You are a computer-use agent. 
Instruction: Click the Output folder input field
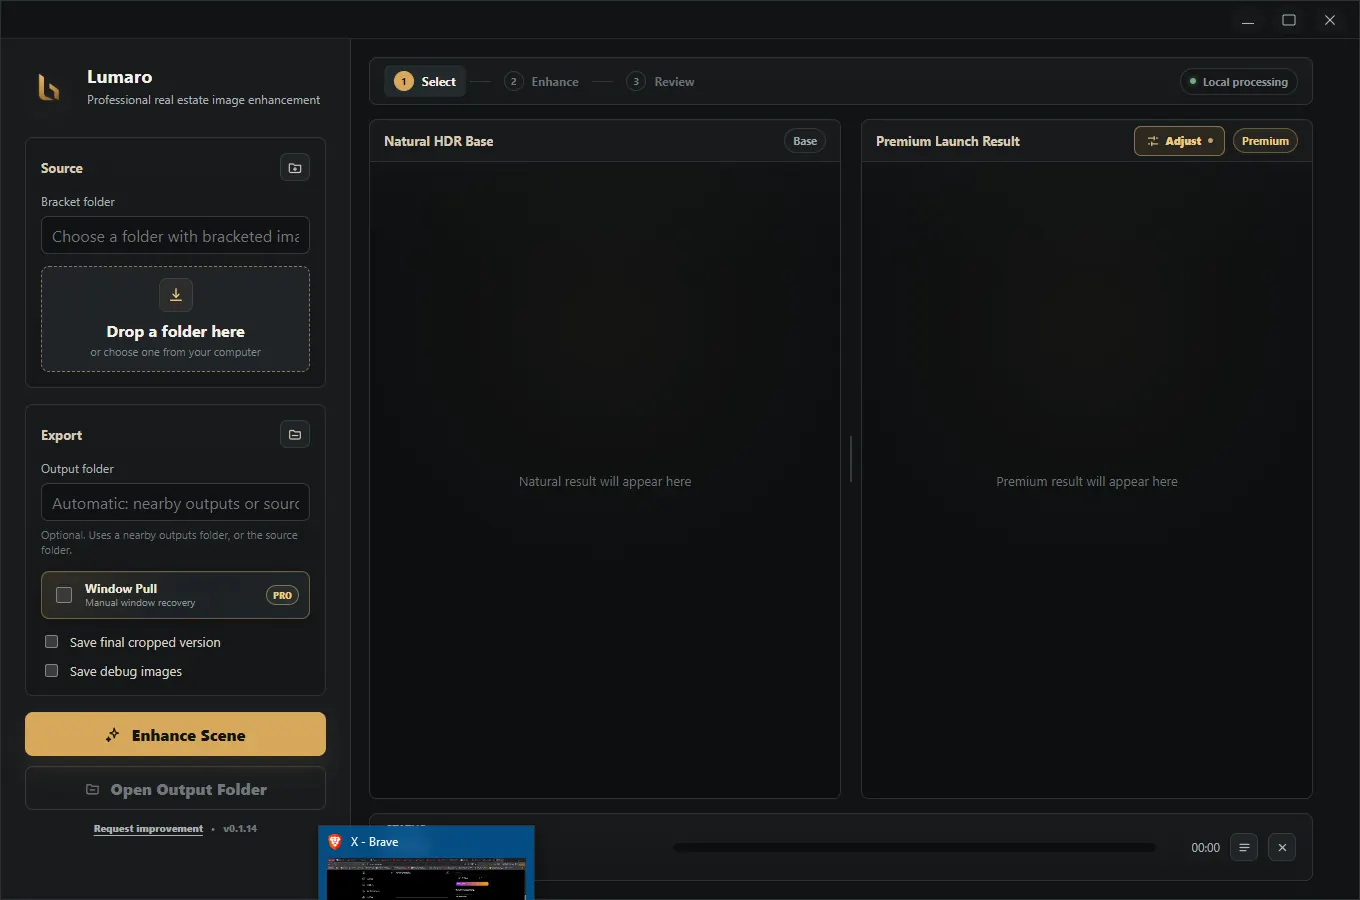pos(175,503)
